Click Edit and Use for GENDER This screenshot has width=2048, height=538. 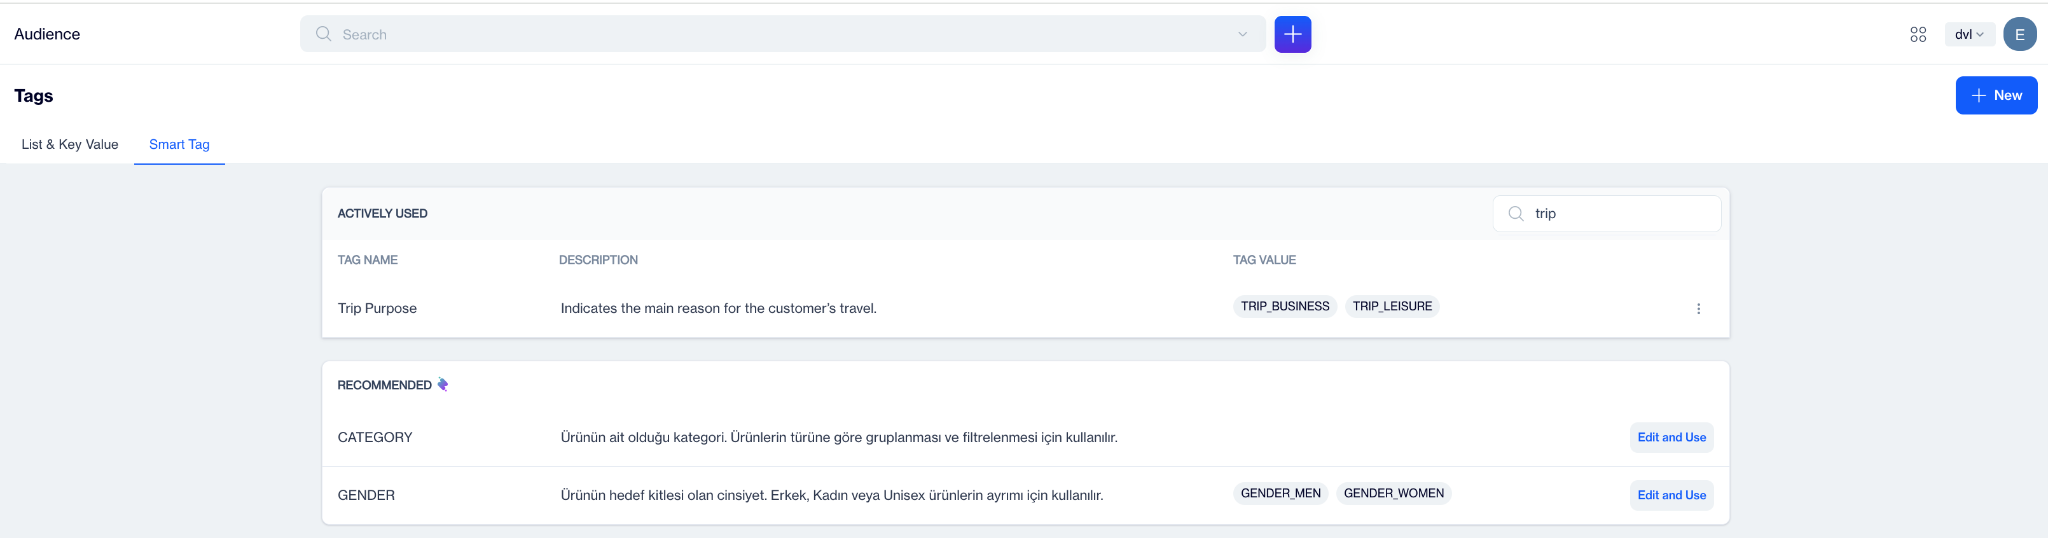pyautogui.click(x=1671, y=495)
